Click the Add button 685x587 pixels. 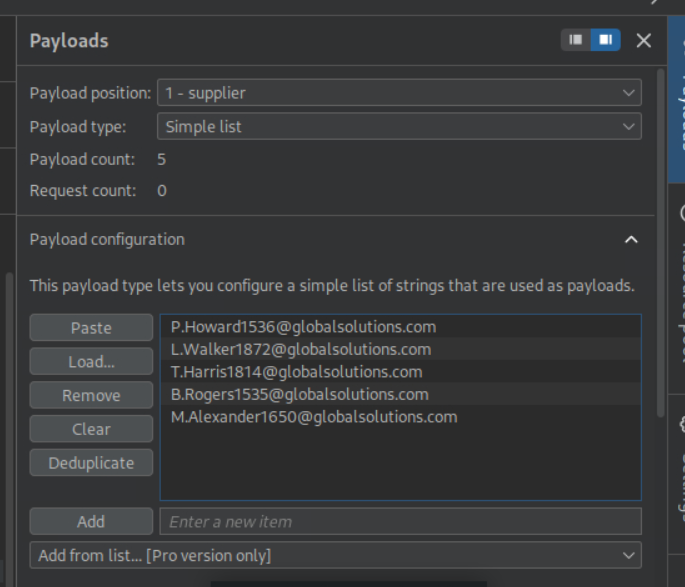click(91, 521)
